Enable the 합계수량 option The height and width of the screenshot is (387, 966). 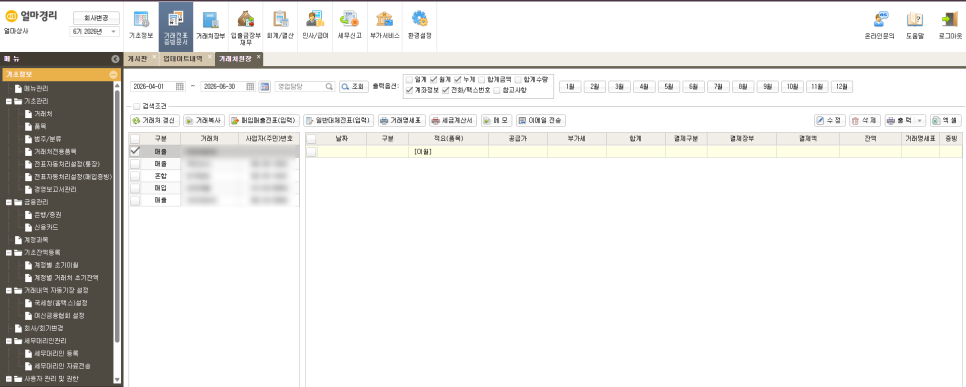(x=518, y=79)
